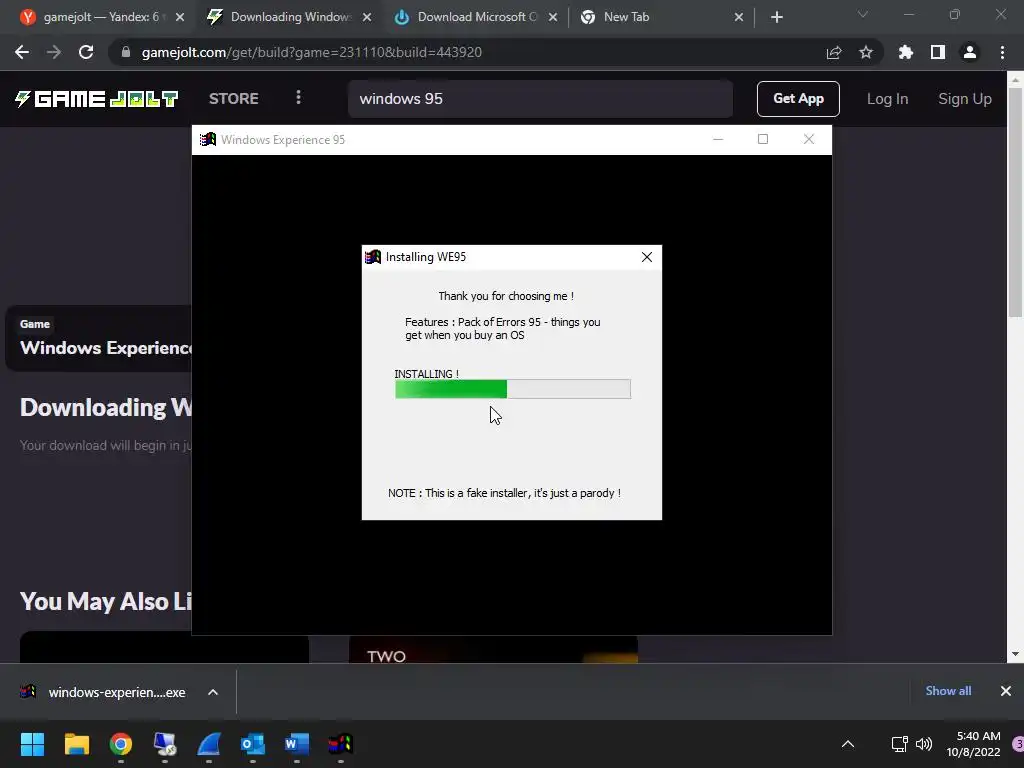1024x768 pixels.
Task: Click the Windows Experience 95 taskbar icon
Action: [340, 744]
